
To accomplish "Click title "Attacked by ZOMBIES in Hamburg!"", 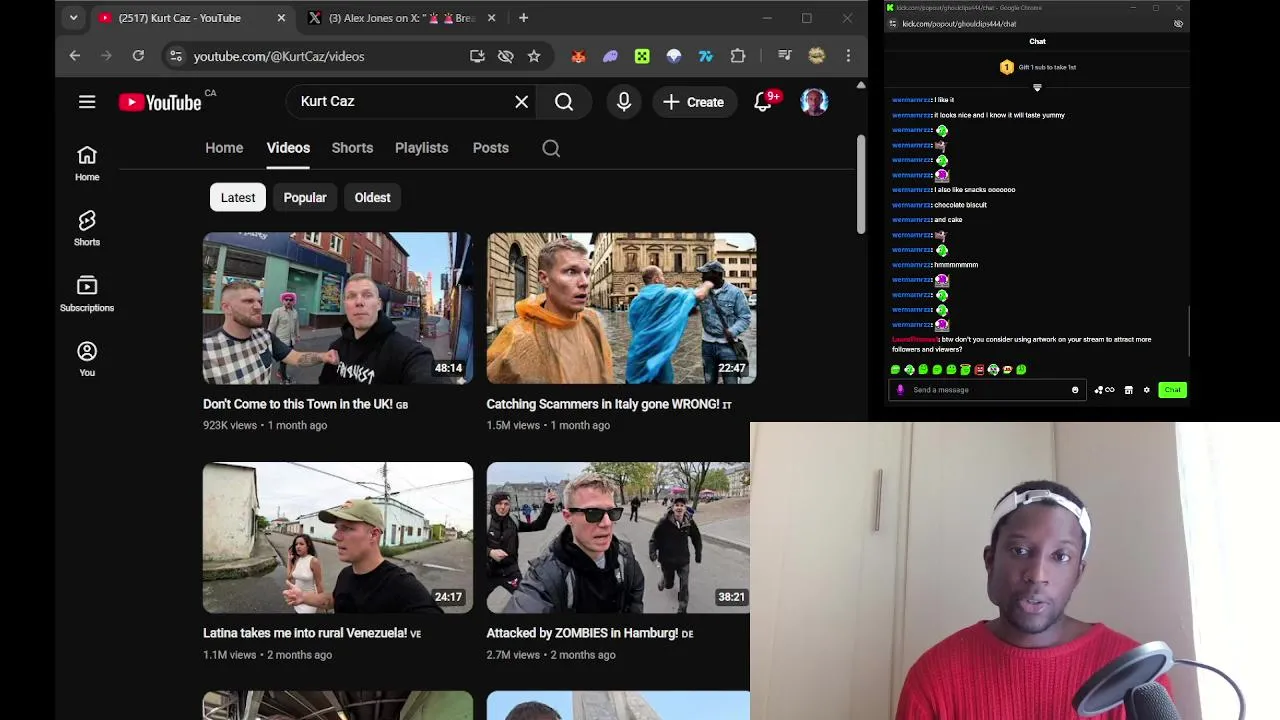I will [x=582, y=633].
